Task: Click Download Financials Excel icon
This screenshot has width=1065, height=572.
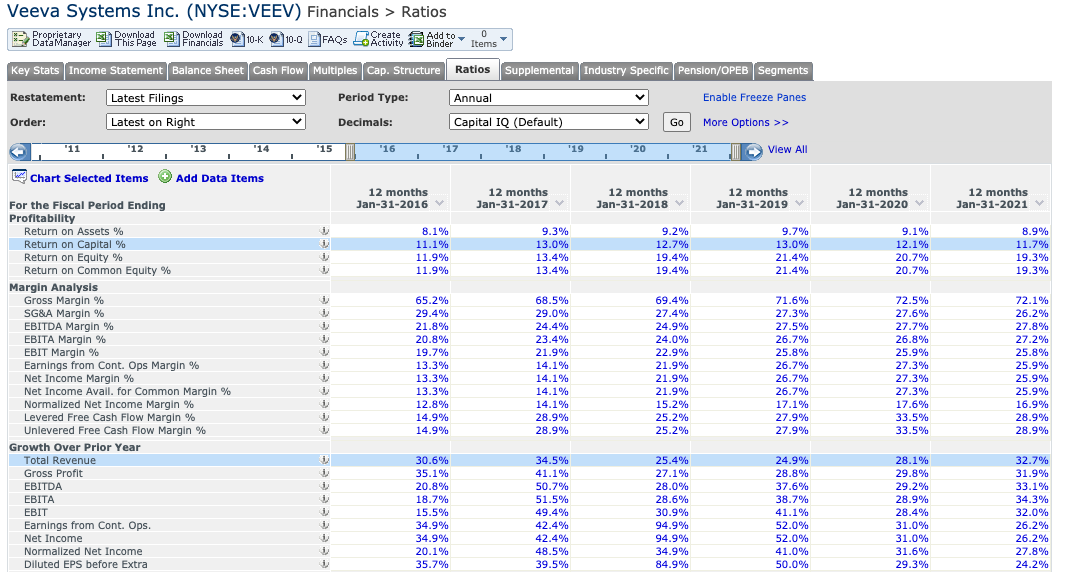Action: tap(172, 39)
